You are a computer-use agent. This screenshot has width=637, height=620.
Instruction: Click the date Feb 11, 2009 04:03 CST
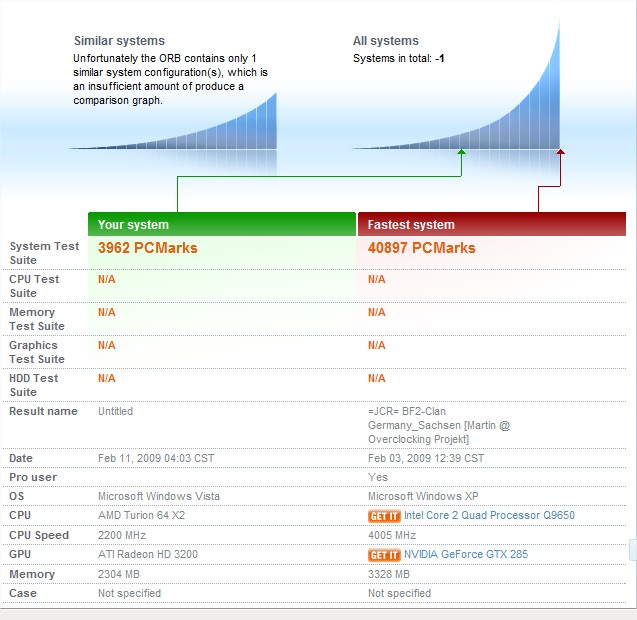(x=156, y=458)
